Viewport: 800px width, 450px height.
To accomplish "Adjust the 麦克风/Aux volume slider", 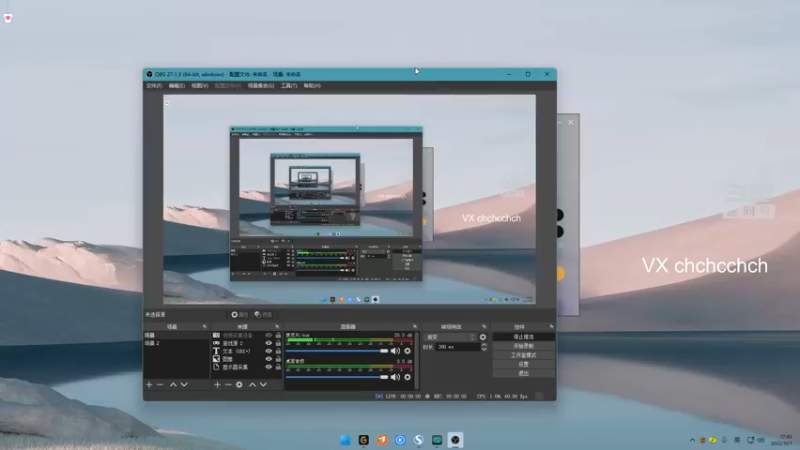I will click(x=337, y=351).
